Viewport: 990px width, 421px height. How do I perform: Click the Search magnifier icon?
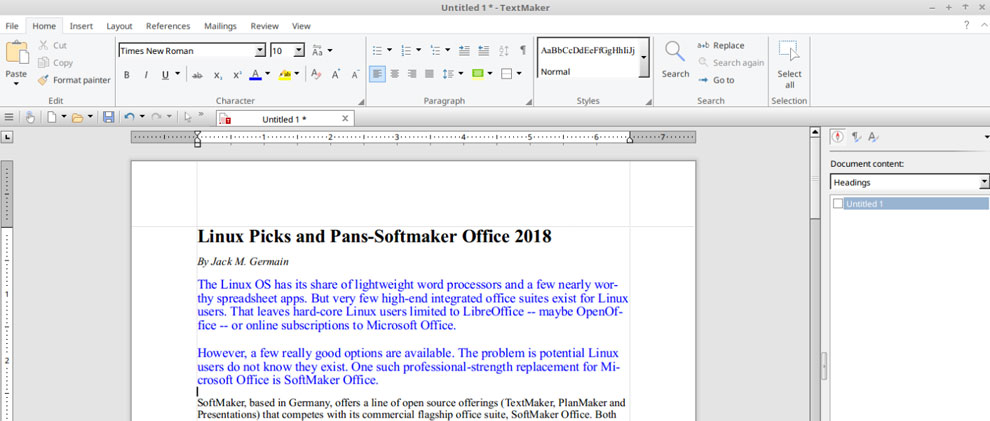click(x=675, y=52)
